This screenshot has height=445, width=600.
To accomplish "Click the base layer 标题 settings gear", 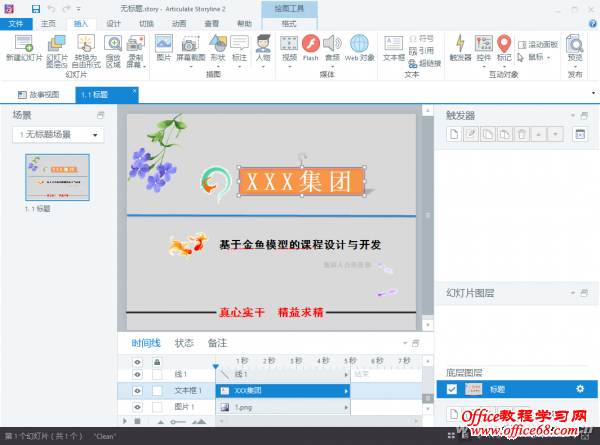I will pyautogui.click(x=580, y=389).
